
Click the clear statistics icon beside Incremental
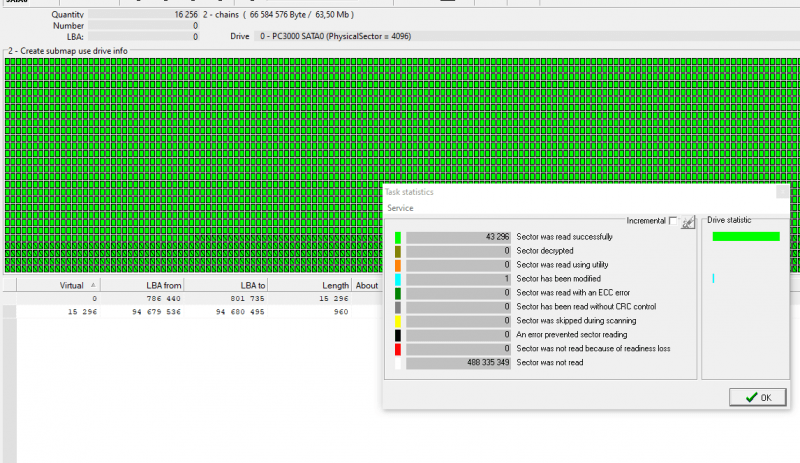coord(687,222)
